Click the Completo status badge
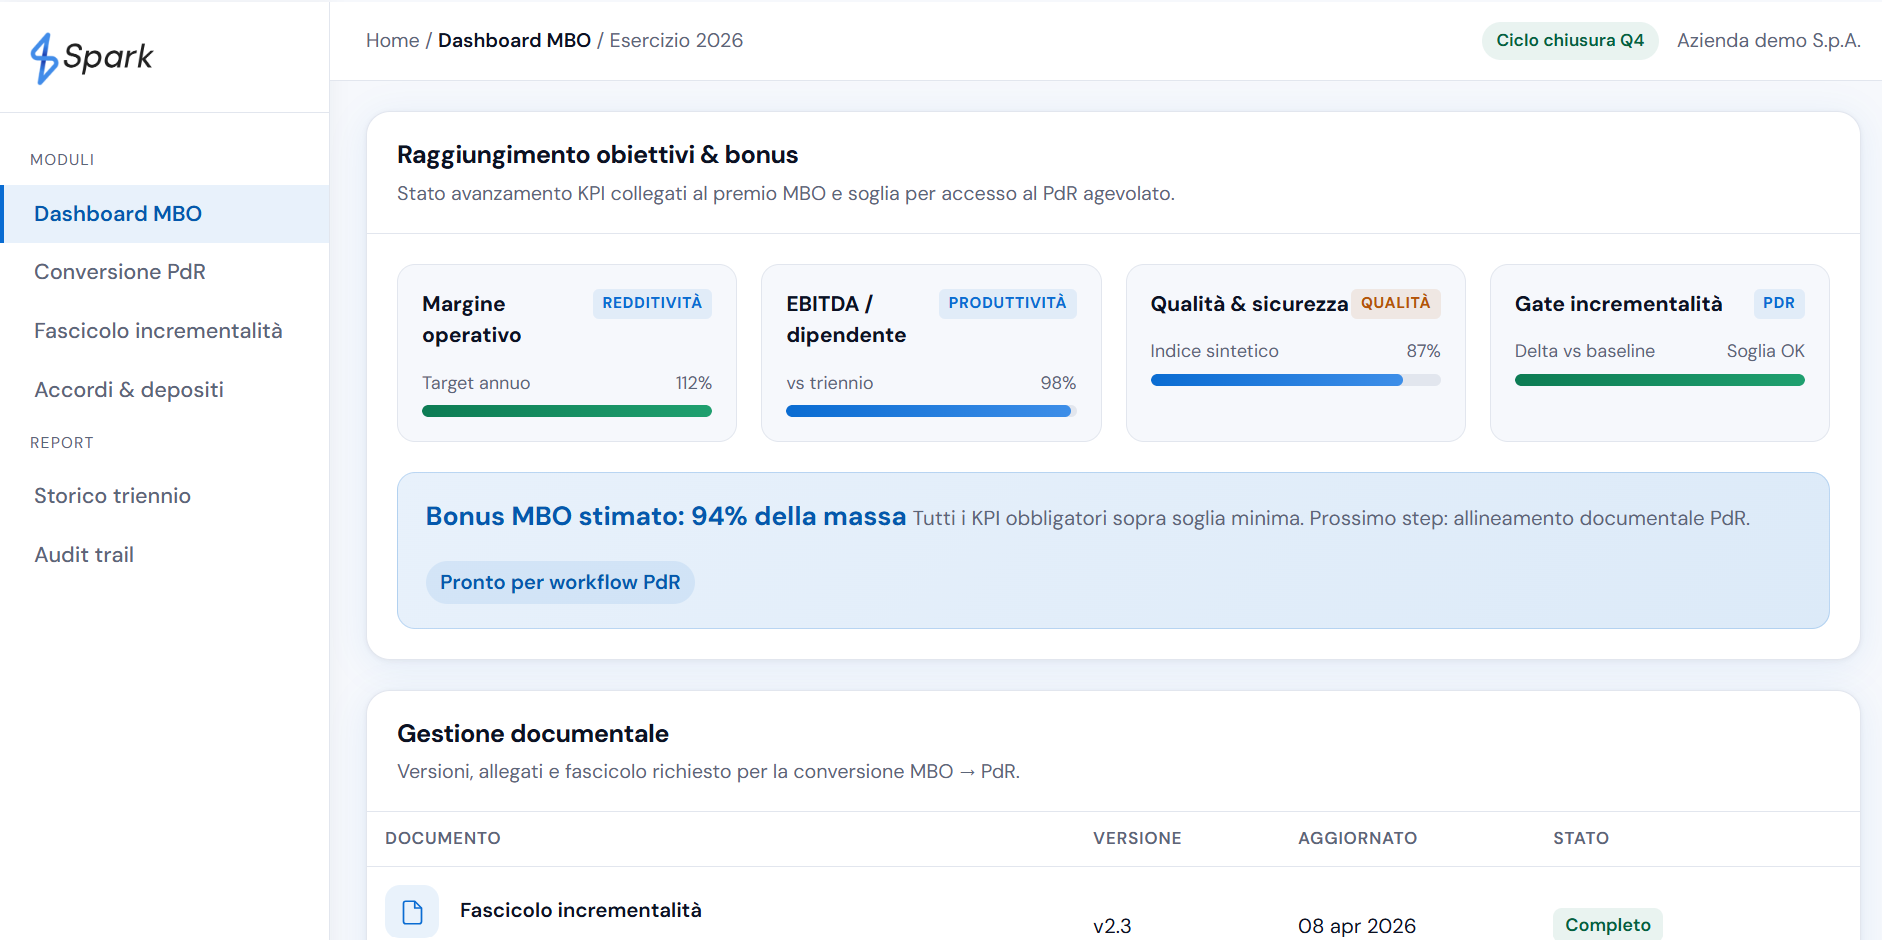The image size is (1882, 940). (x=1608, y=925)
